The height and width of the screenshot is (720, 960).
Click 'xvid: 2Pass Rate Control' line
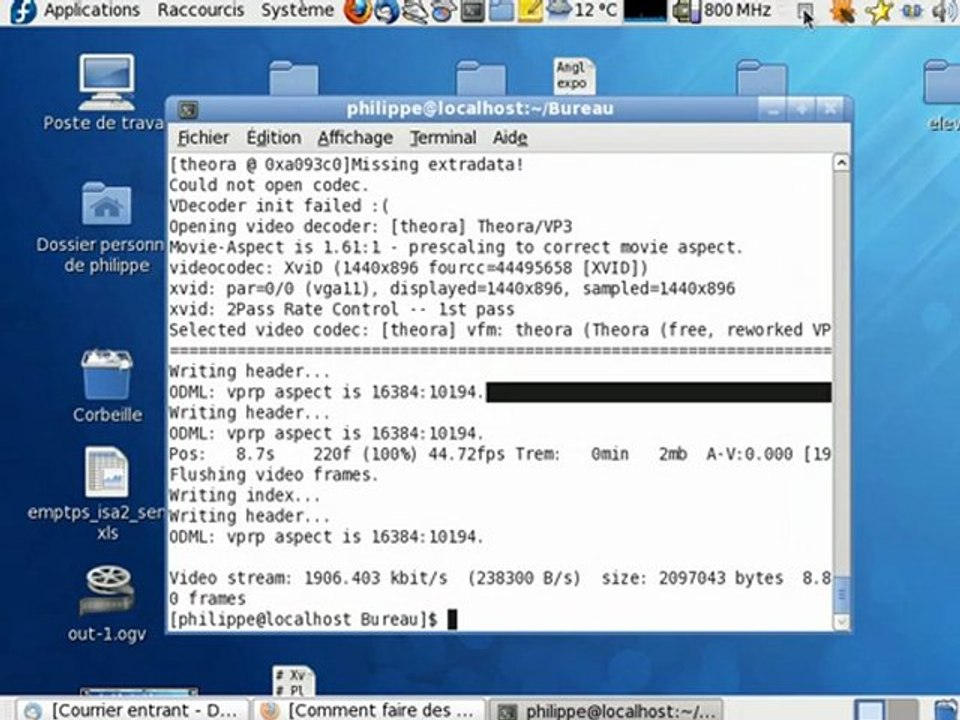(342, 309)
